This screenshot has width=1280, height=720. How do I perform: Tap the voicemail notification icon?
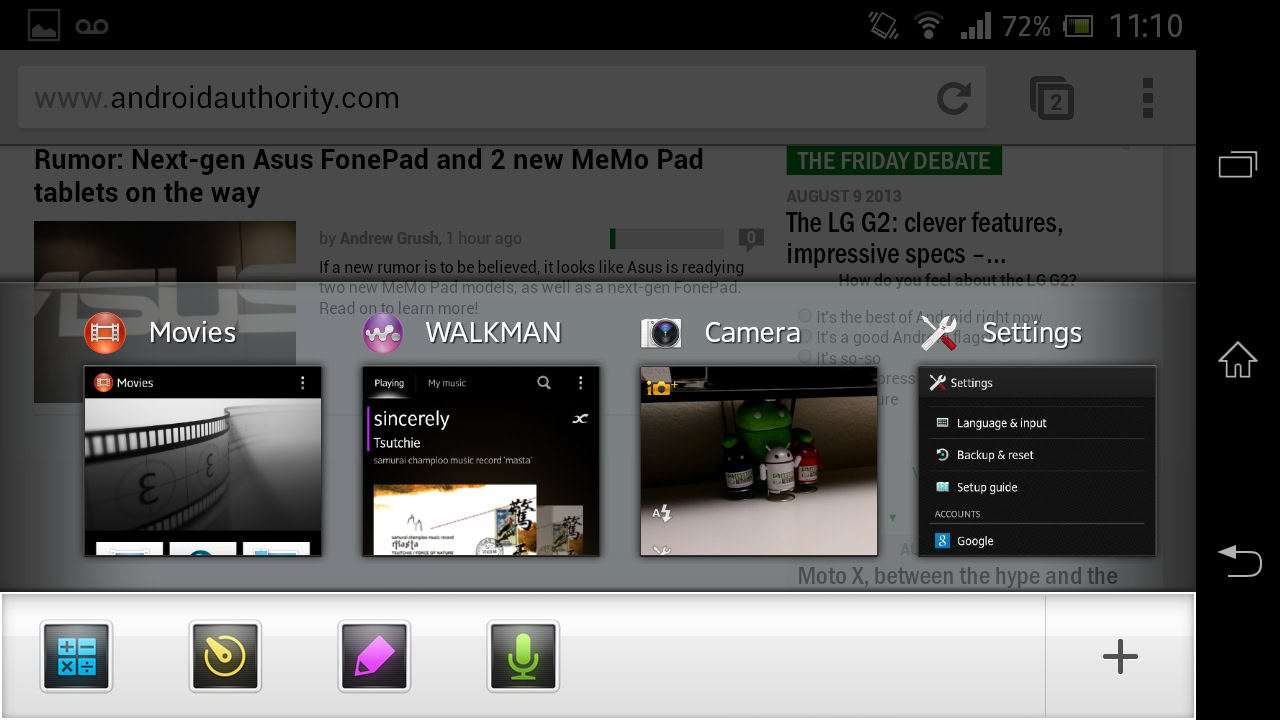[x=92, y=26]
